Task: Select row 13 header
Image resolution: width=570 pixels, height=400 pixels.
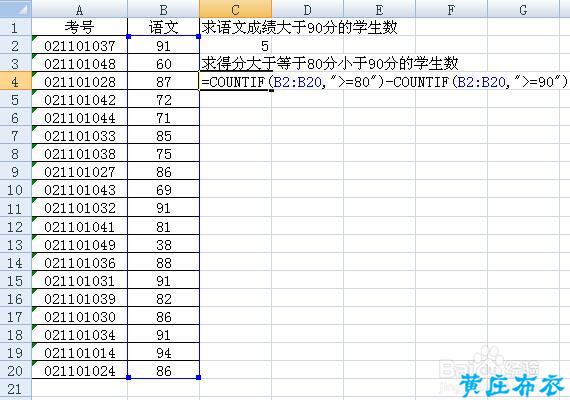Action: pos(15,244)
